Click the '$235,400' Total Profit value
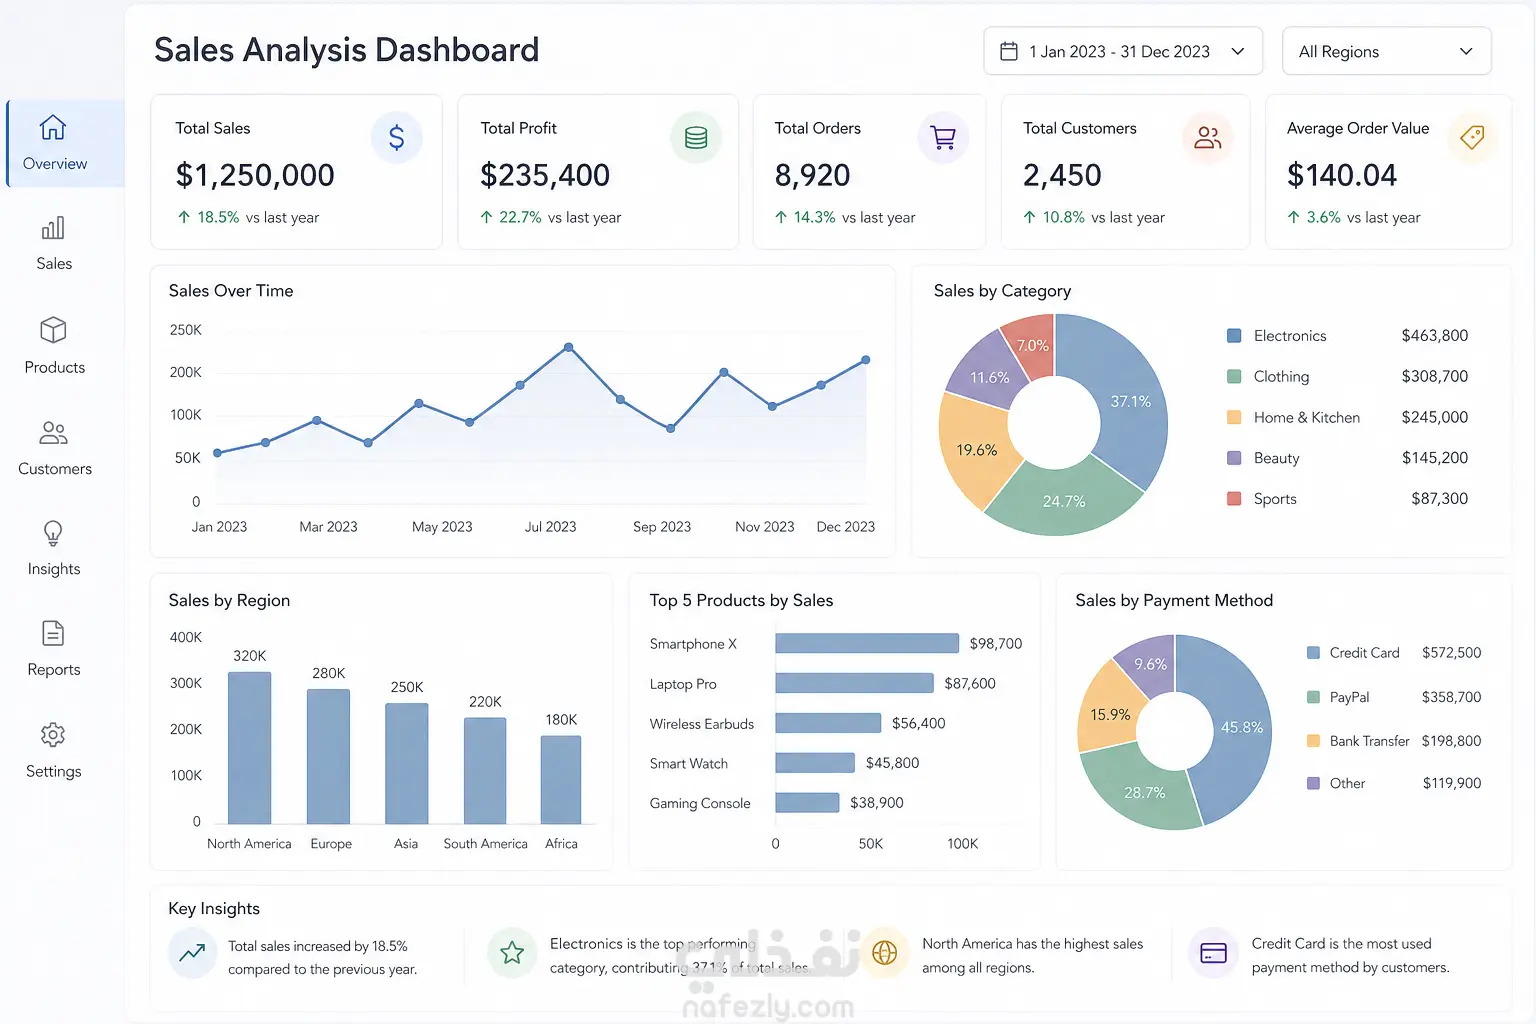Image resolution: width=1536 pixels, height=1024 pixels. (545, 175)
